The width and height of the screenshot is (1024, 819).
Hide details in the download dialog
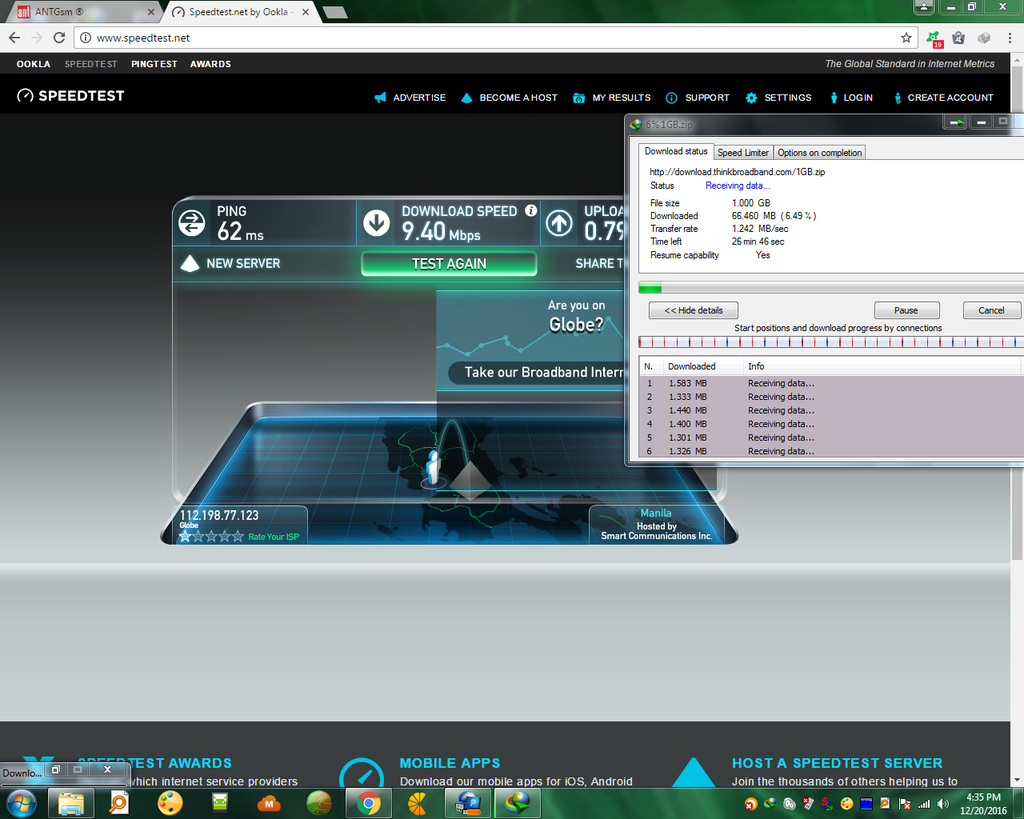click(x=694, y=310)
